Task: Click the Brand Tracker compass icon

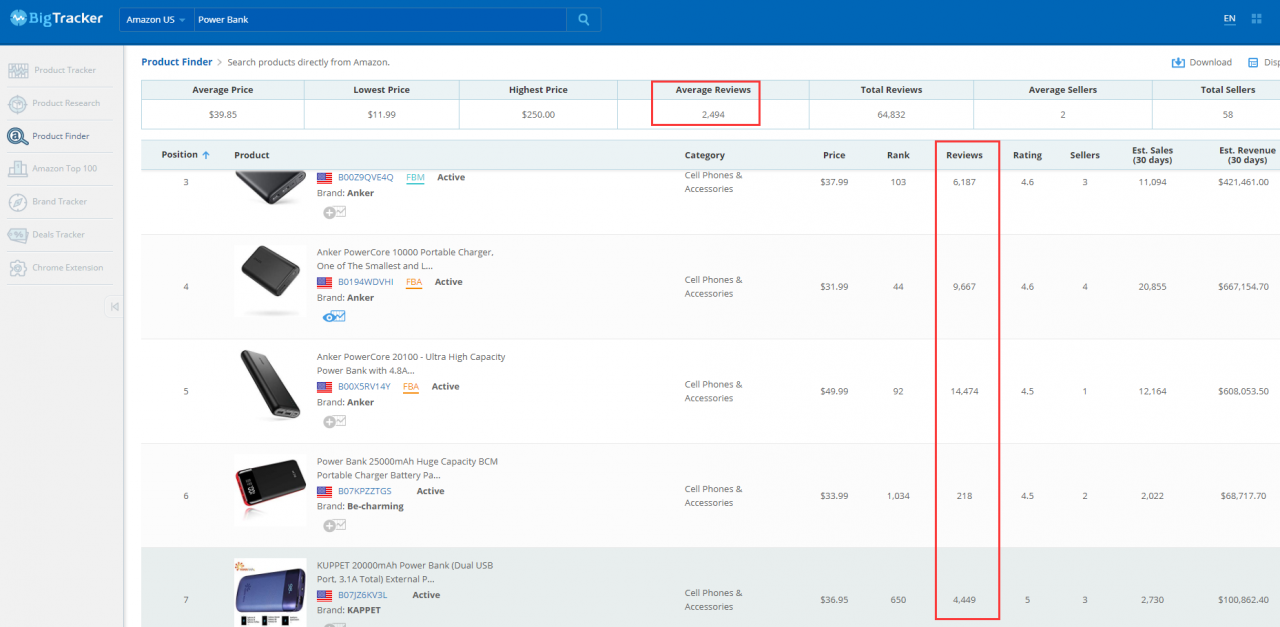Action: click(x=18, y=202)
